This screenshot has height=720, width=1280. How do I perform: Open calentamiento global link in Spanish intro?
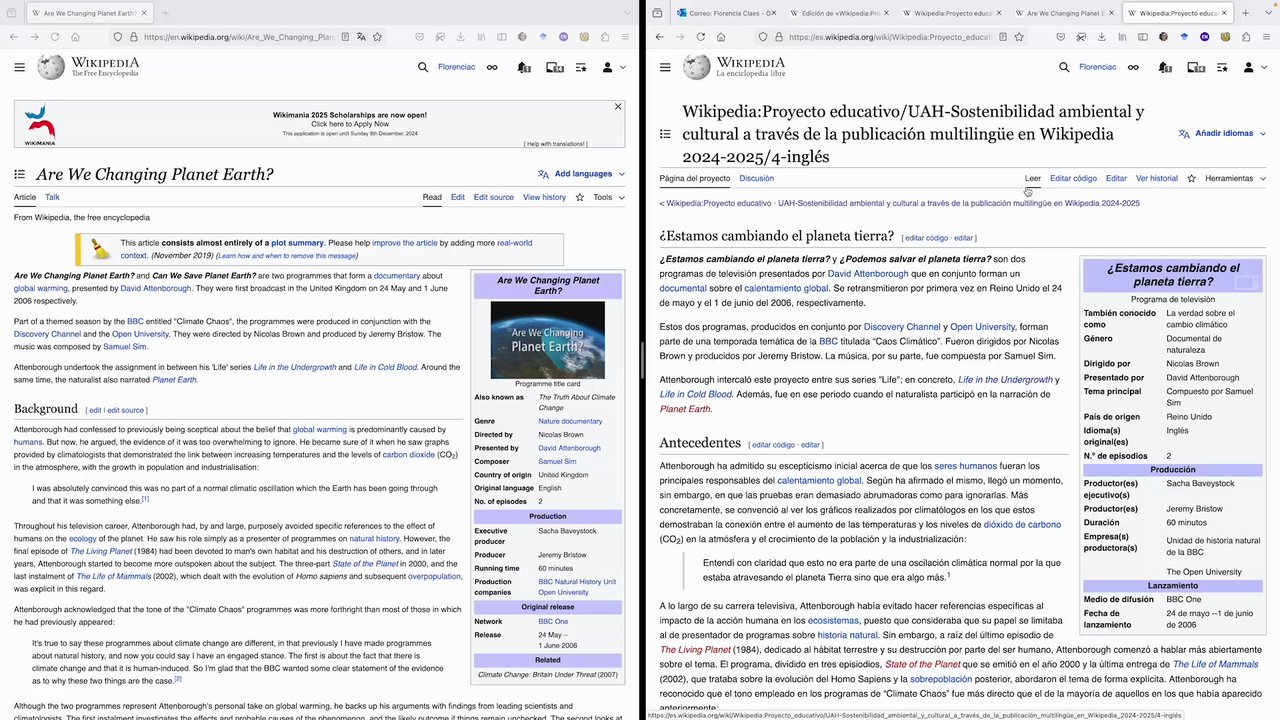787,288
